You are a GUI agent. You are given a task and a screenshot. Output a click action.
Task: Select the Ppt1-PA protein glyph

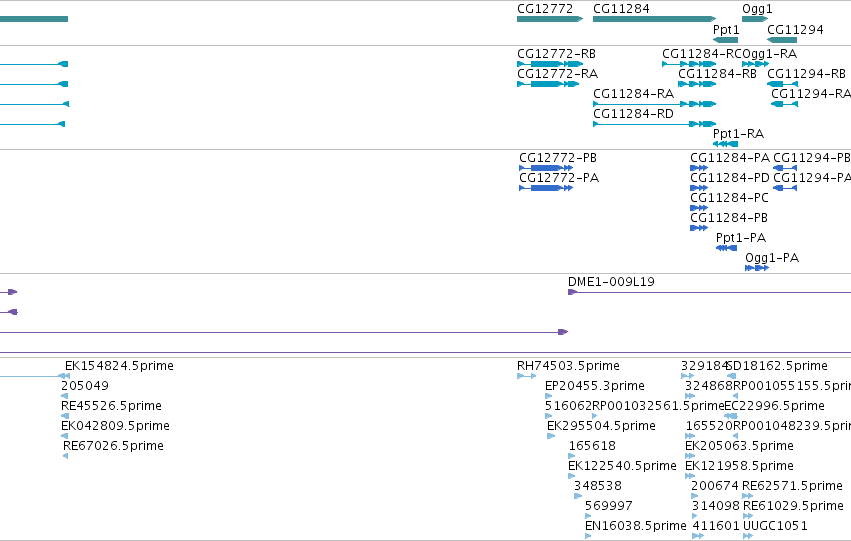click(x=727, y=248)
